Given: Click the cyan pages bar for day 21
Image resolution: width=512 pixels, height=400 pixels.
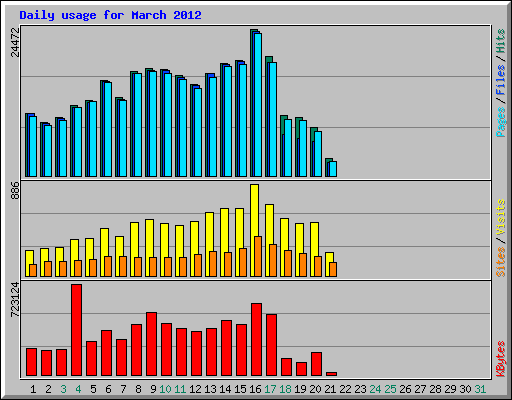Looking at the screenshot, I should (x=333, y=169).
